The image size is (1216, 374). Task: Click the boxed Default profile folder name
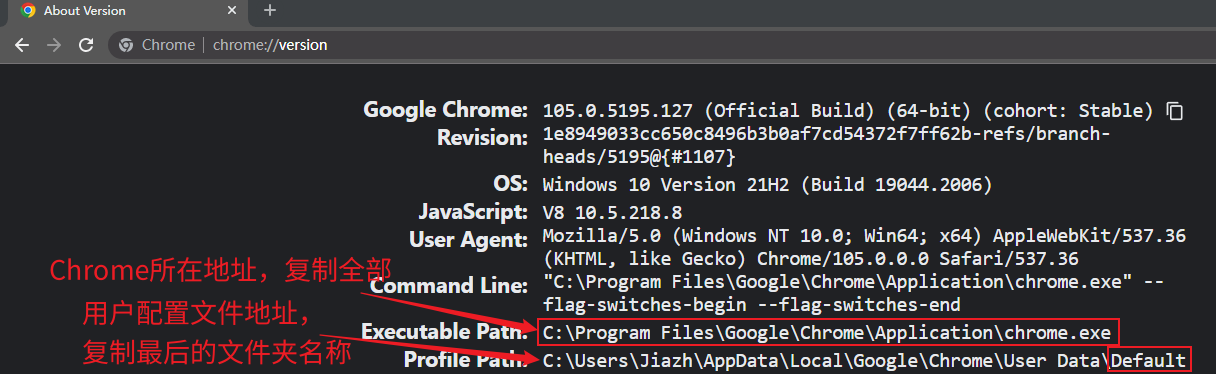[x=1149, y=360]
